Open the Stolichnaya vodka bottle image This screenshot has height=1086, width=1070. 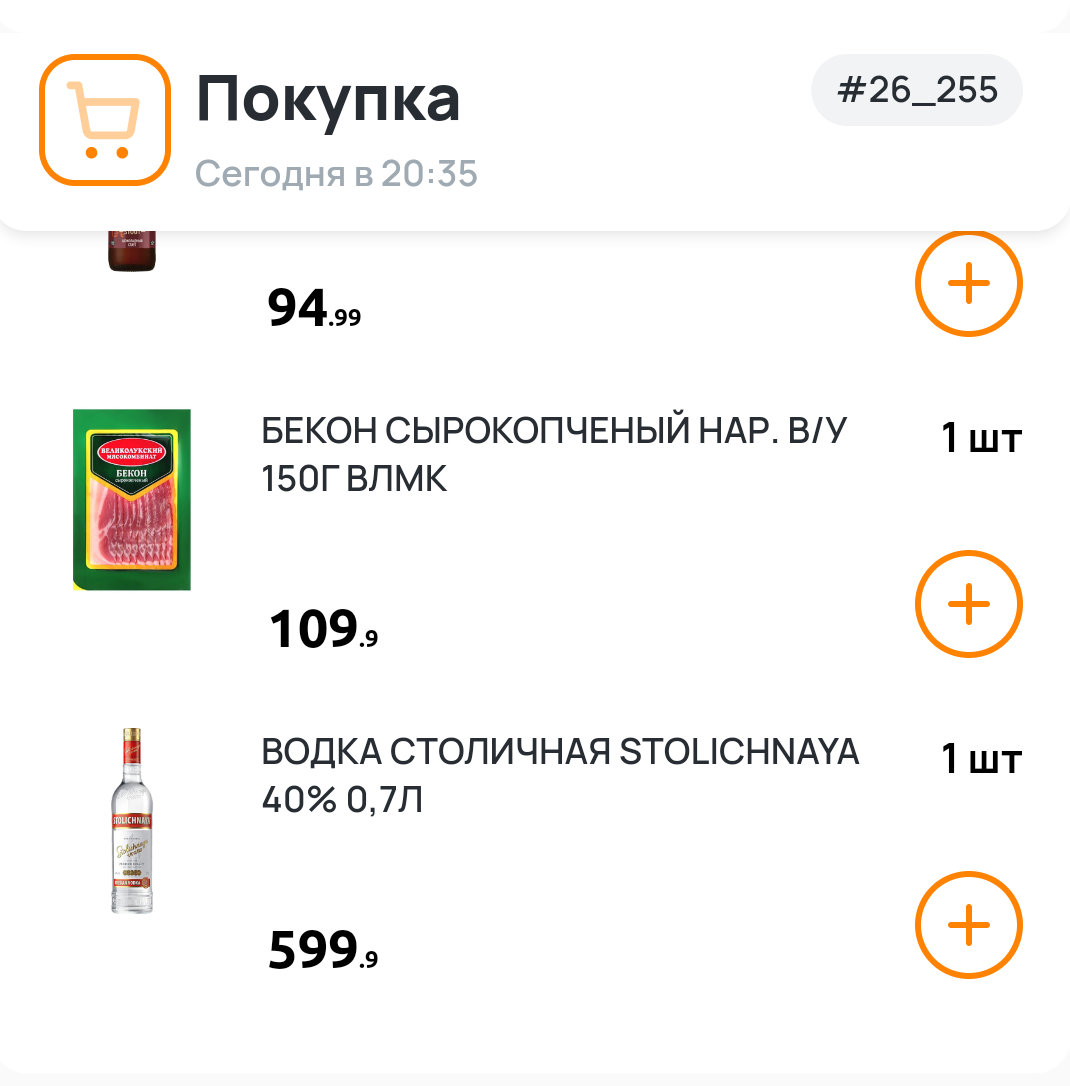[132, 820]
